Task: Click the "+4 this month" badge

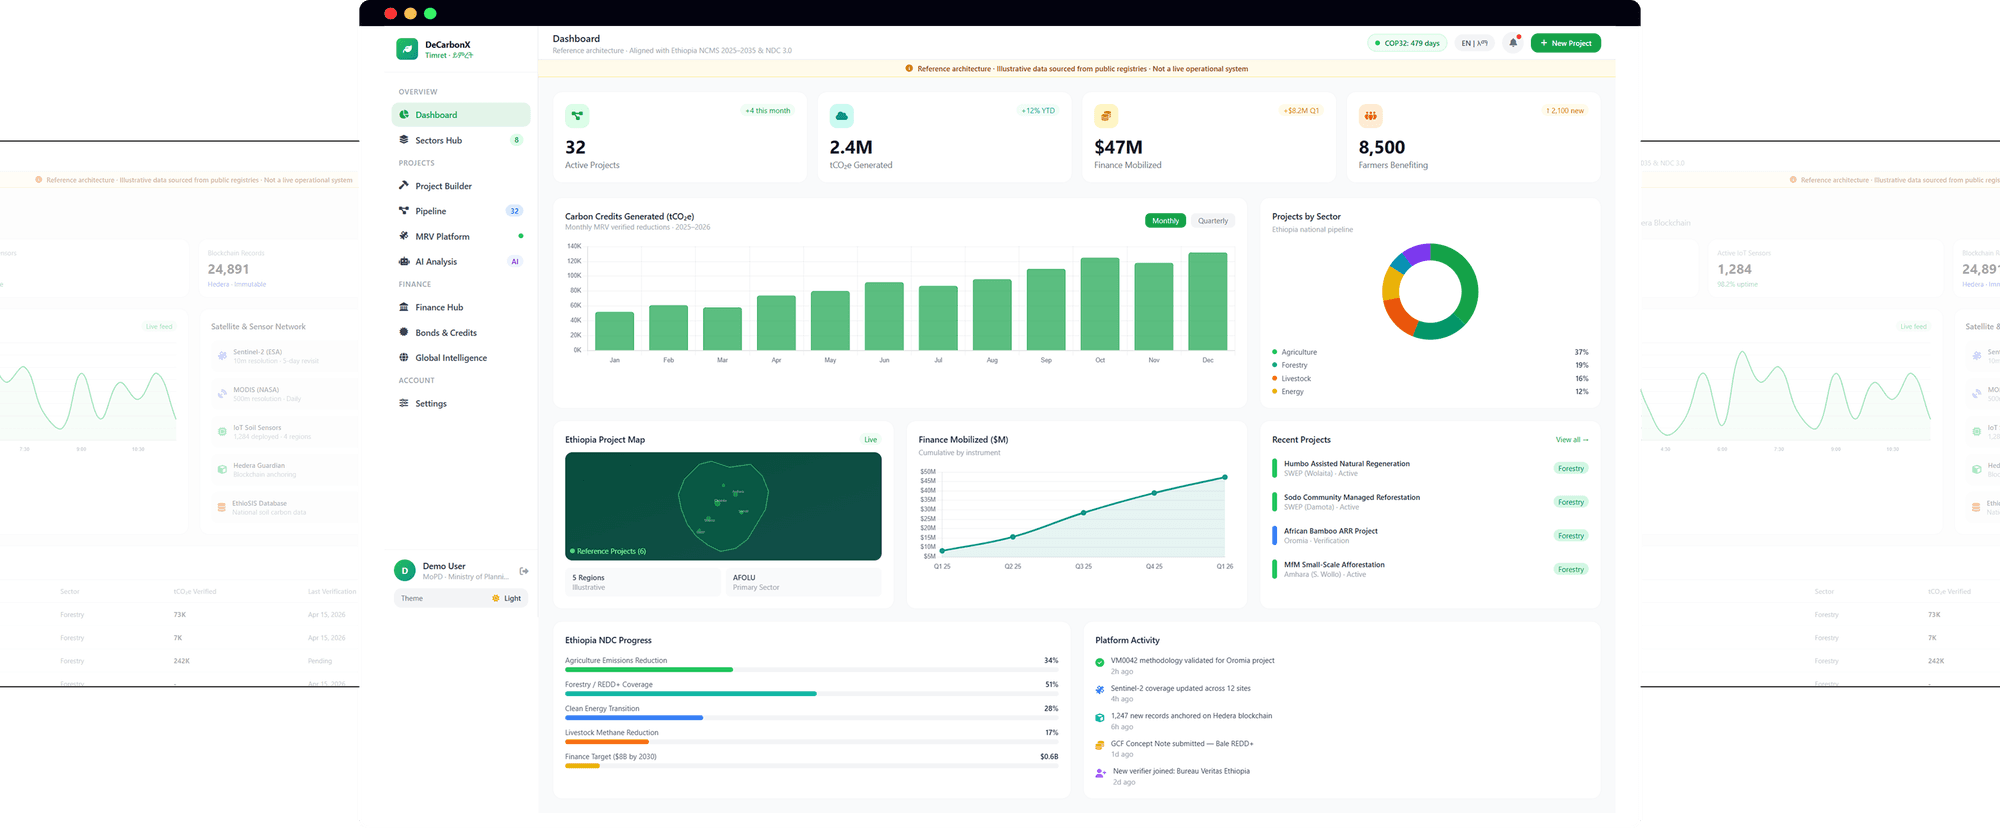Action: coord(768,111)
